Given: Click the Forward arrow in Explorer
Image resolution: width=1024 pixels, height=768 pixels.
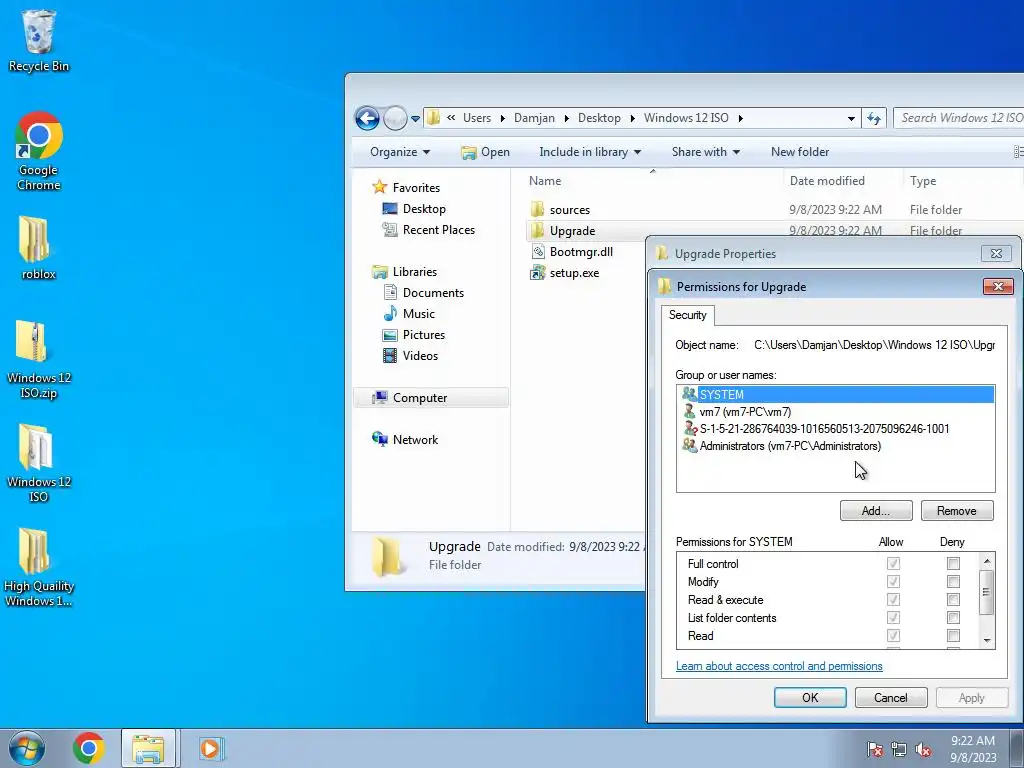Looking at the screenshot, I should click(395, 118).
